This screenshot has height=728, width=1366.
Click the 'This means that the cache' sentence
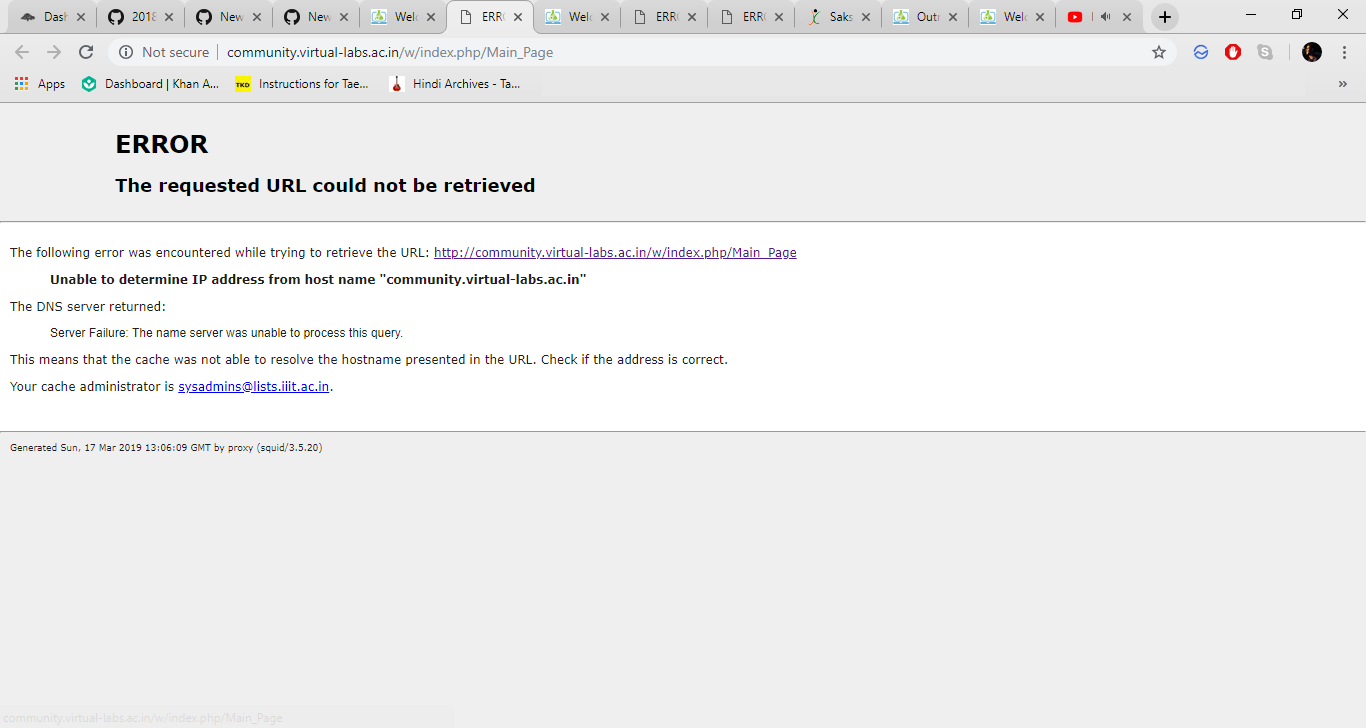pos(369,359)
